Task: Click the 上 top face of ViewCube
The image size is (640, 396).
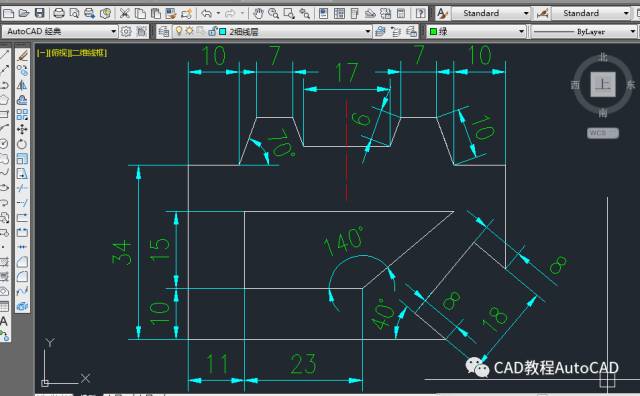Action: point(603,85)
